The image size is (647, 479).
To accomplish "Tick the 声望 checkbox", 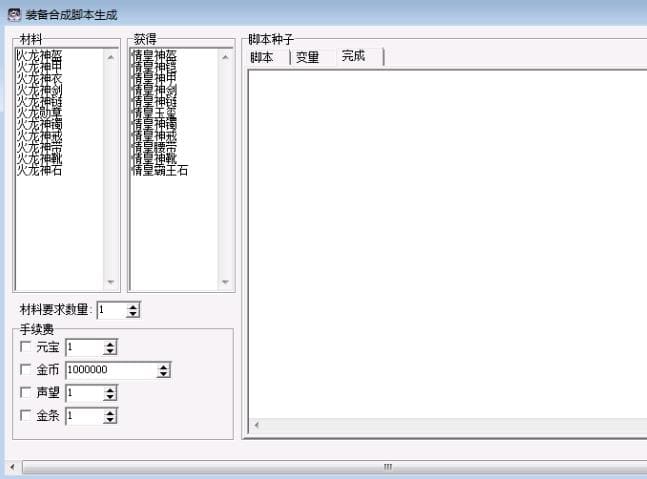I will 26,392.
